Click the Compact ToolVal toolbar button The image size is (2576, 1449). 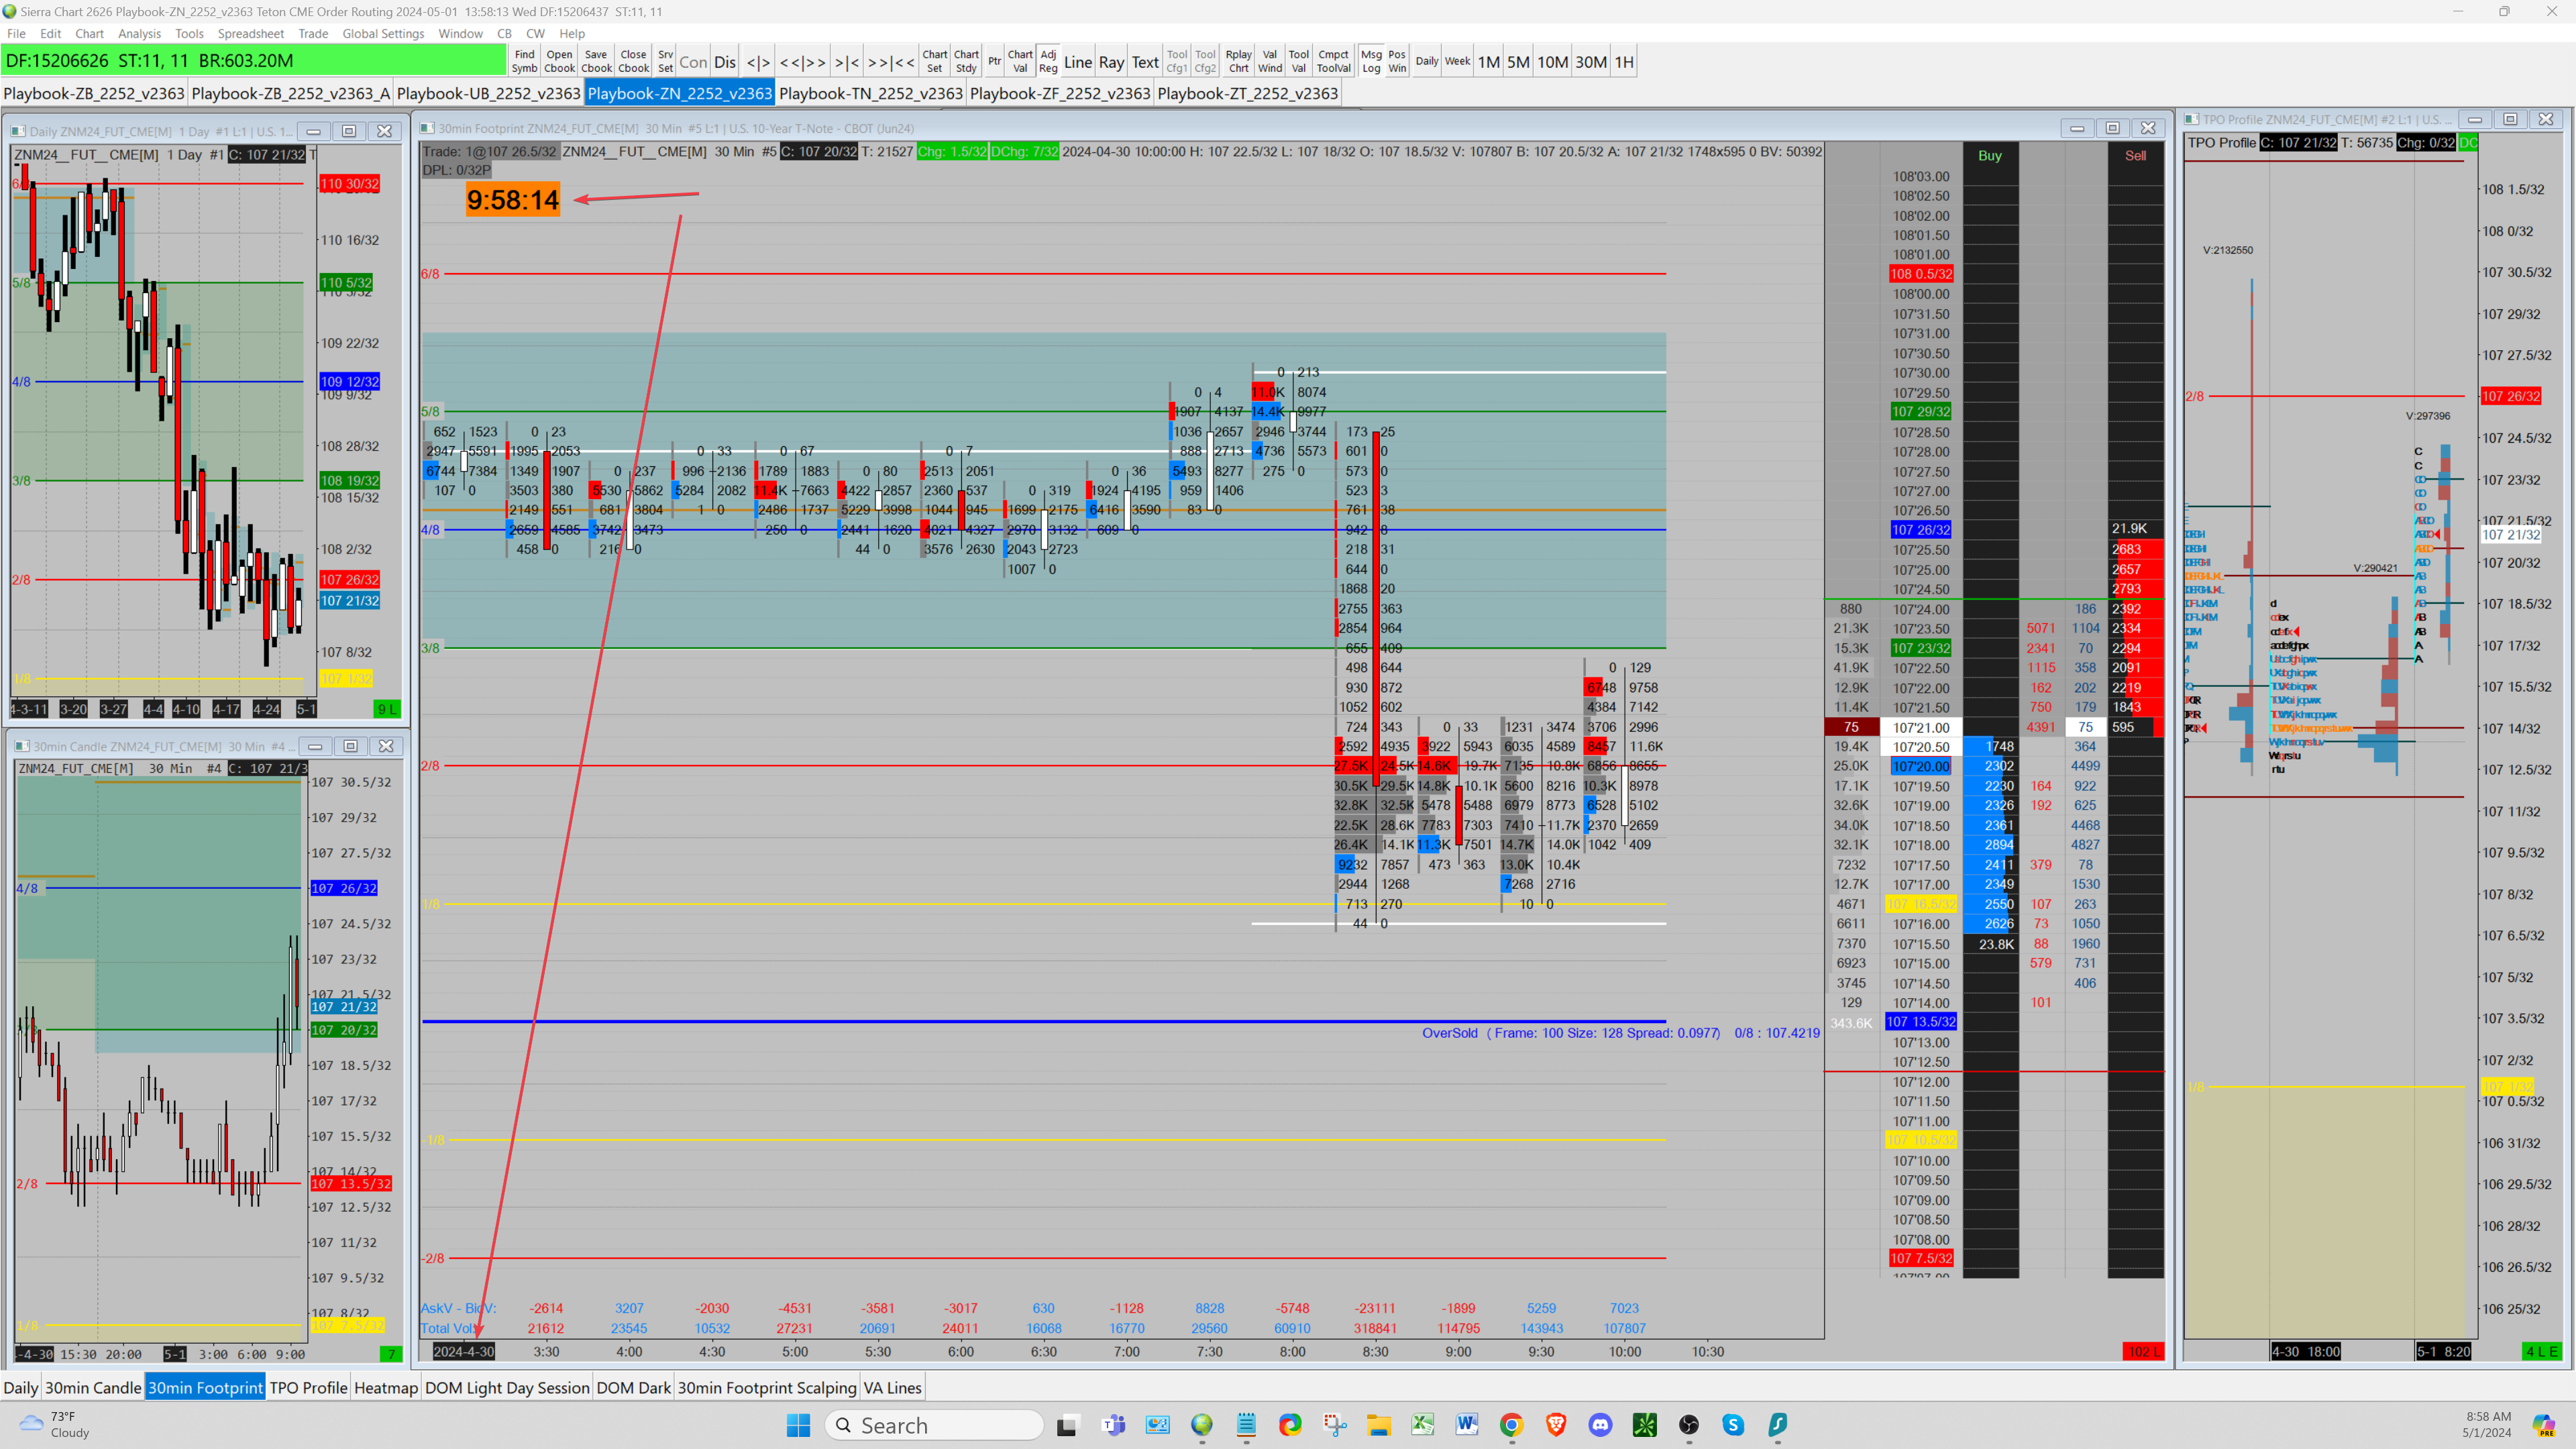1333,61
